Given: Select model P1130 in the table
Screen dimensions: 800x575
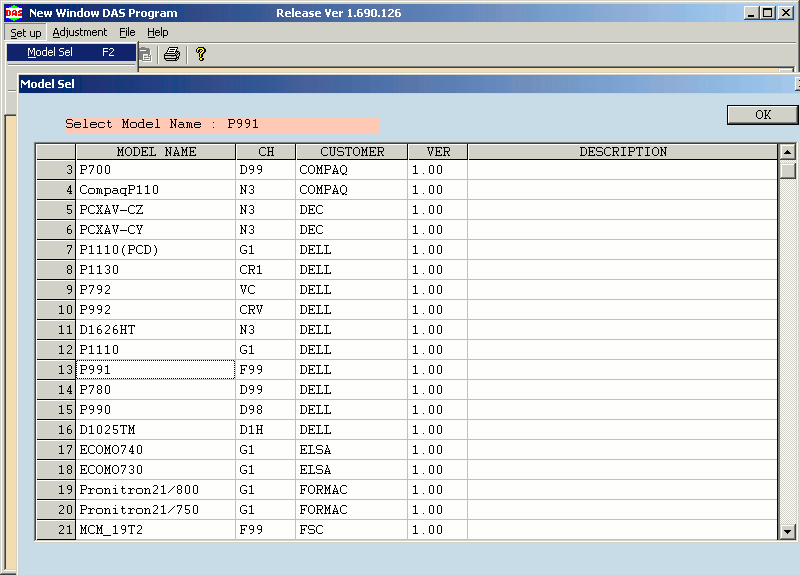Looking at the screenshot, I should (x=156, y=269).
